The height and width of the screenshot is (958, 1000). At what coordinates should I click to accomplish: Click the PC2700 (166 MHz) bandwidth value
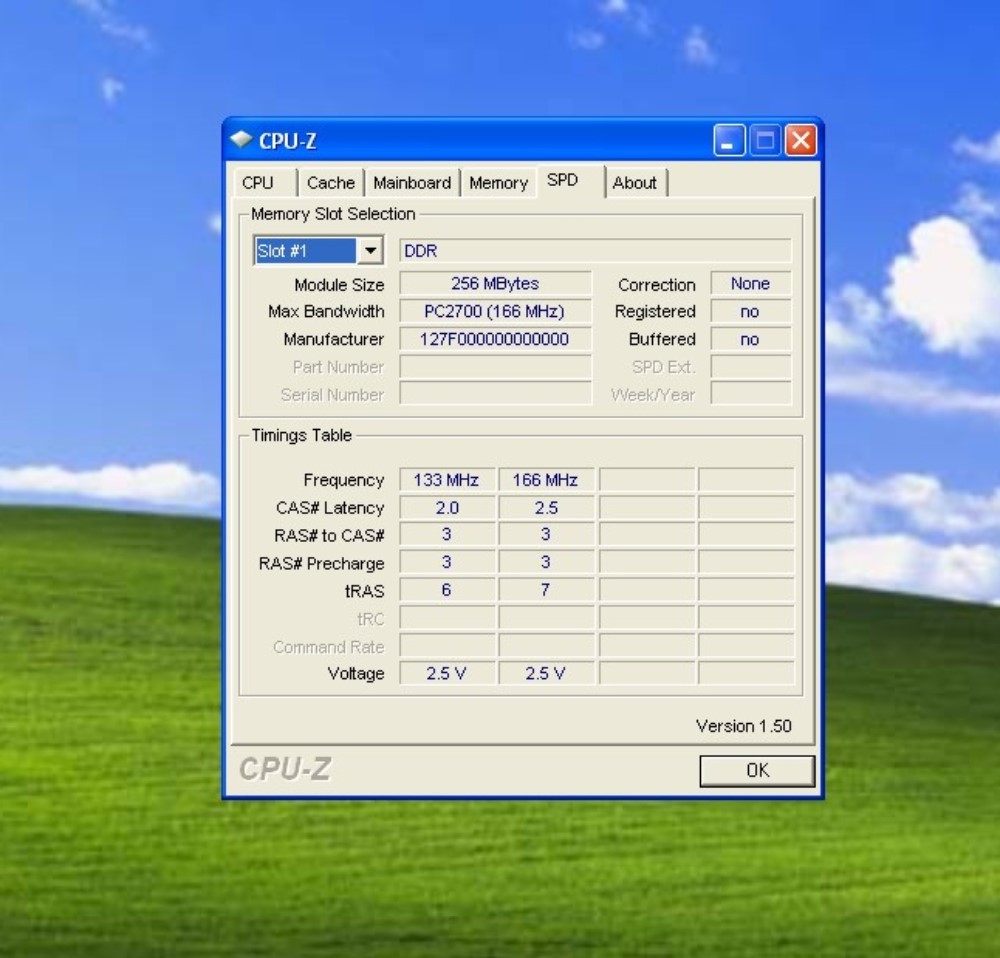coord(496,311)
